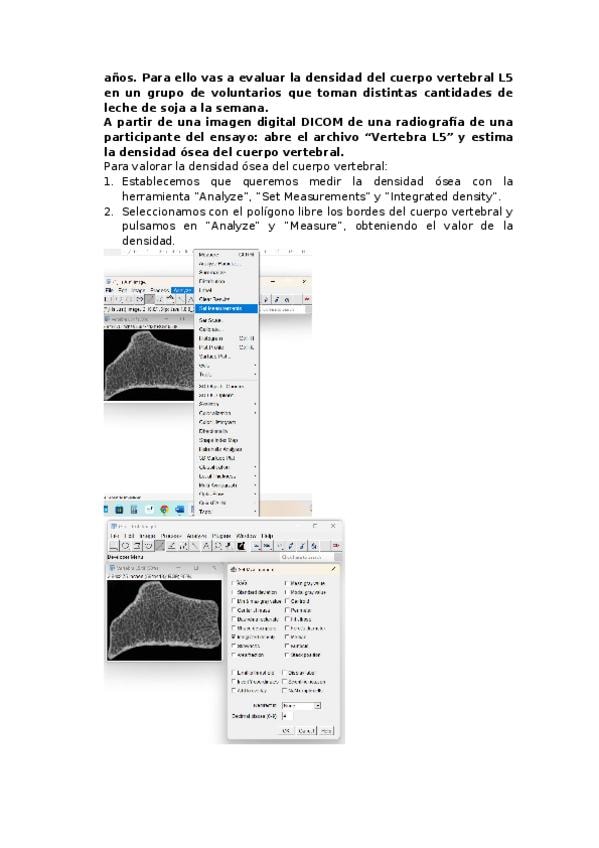
Task: Enable the Area checkbox in Set Measurements
Action: click(234, 584)
